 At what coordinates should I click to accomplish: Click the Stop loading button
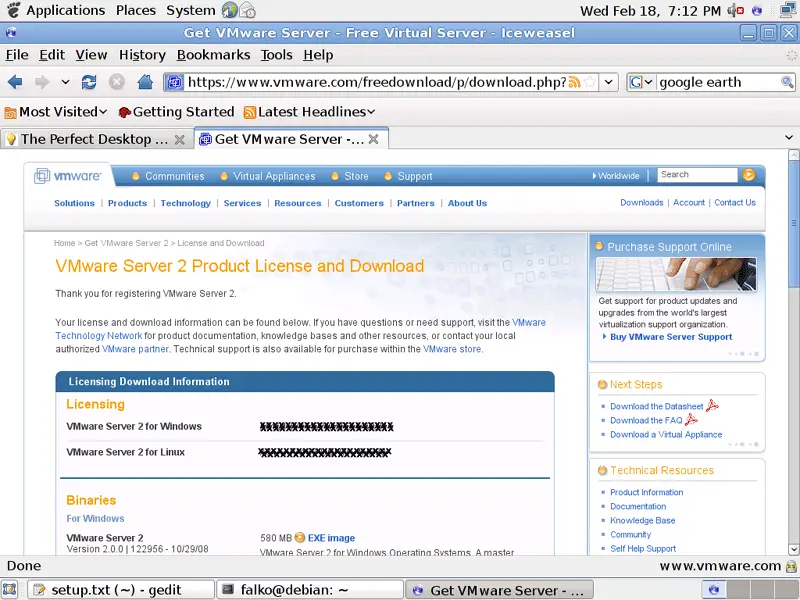[x=117, y=82]
